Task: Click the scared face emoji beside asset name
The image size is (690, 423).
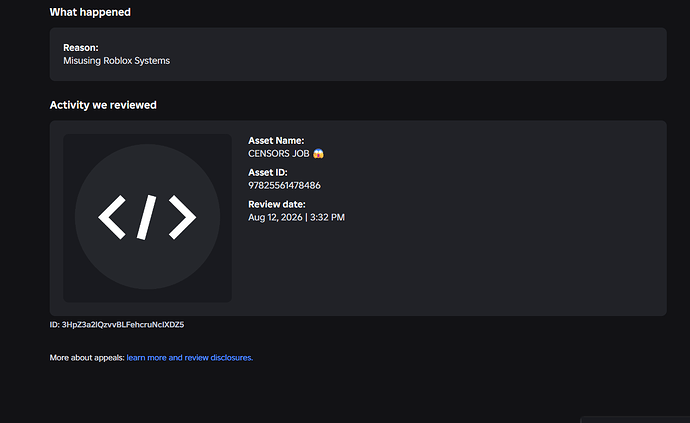Action: pyautogui.click(x=318, y=154)
